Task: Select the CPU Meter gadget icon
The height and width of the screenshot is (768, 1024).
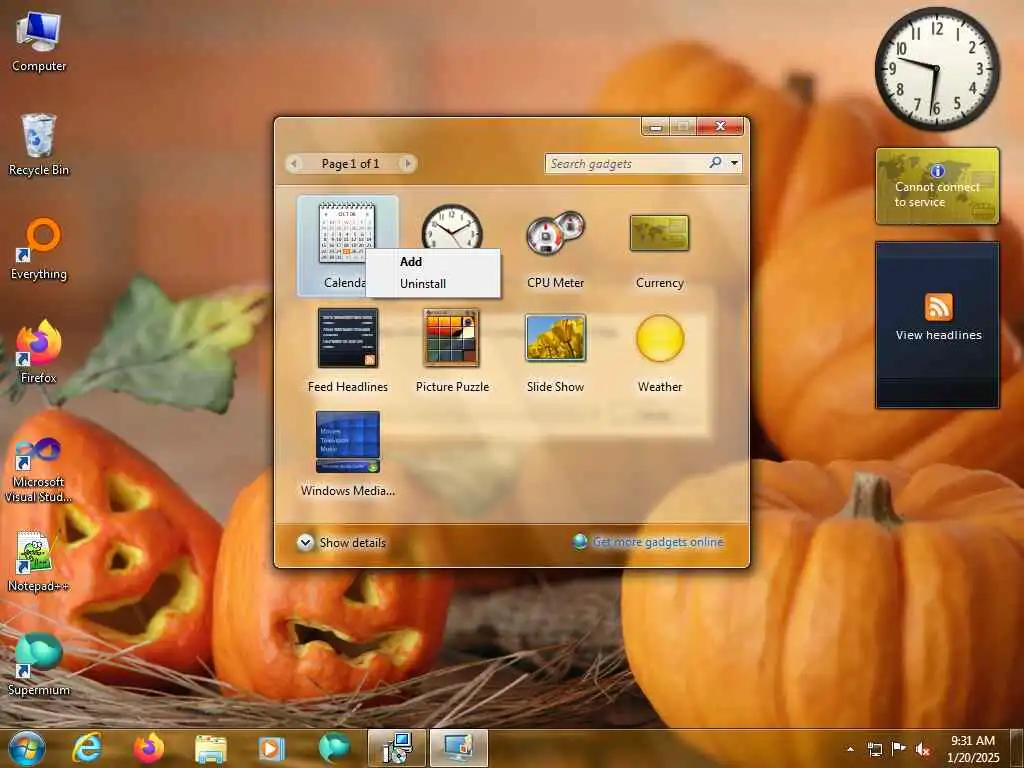Action: 556,232
